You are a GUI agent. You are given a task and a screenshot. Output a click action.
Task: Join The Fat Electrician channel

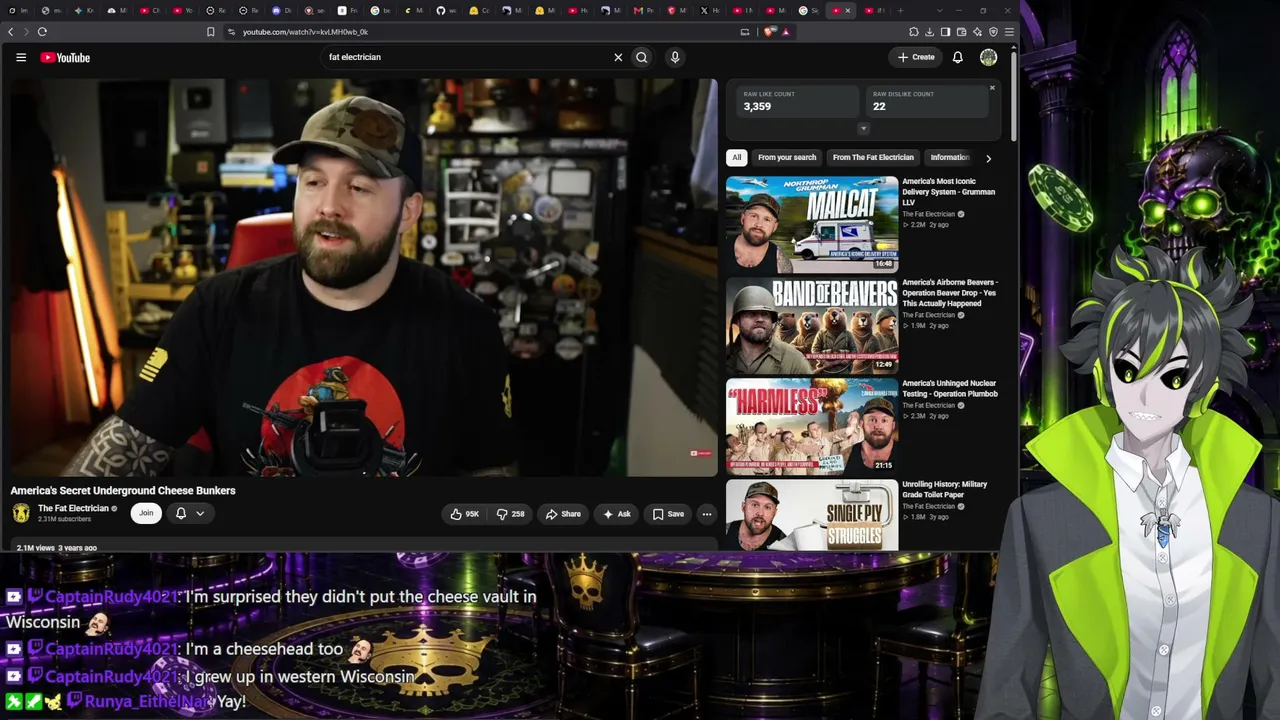[146, 513]
